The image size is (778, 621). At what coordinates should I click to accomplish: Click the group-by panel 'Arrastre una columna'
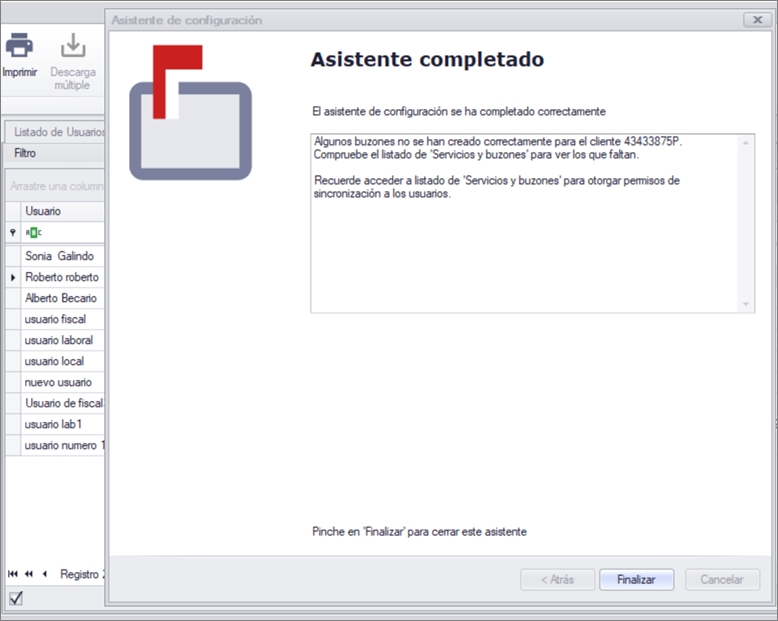[x=56, y=186]
